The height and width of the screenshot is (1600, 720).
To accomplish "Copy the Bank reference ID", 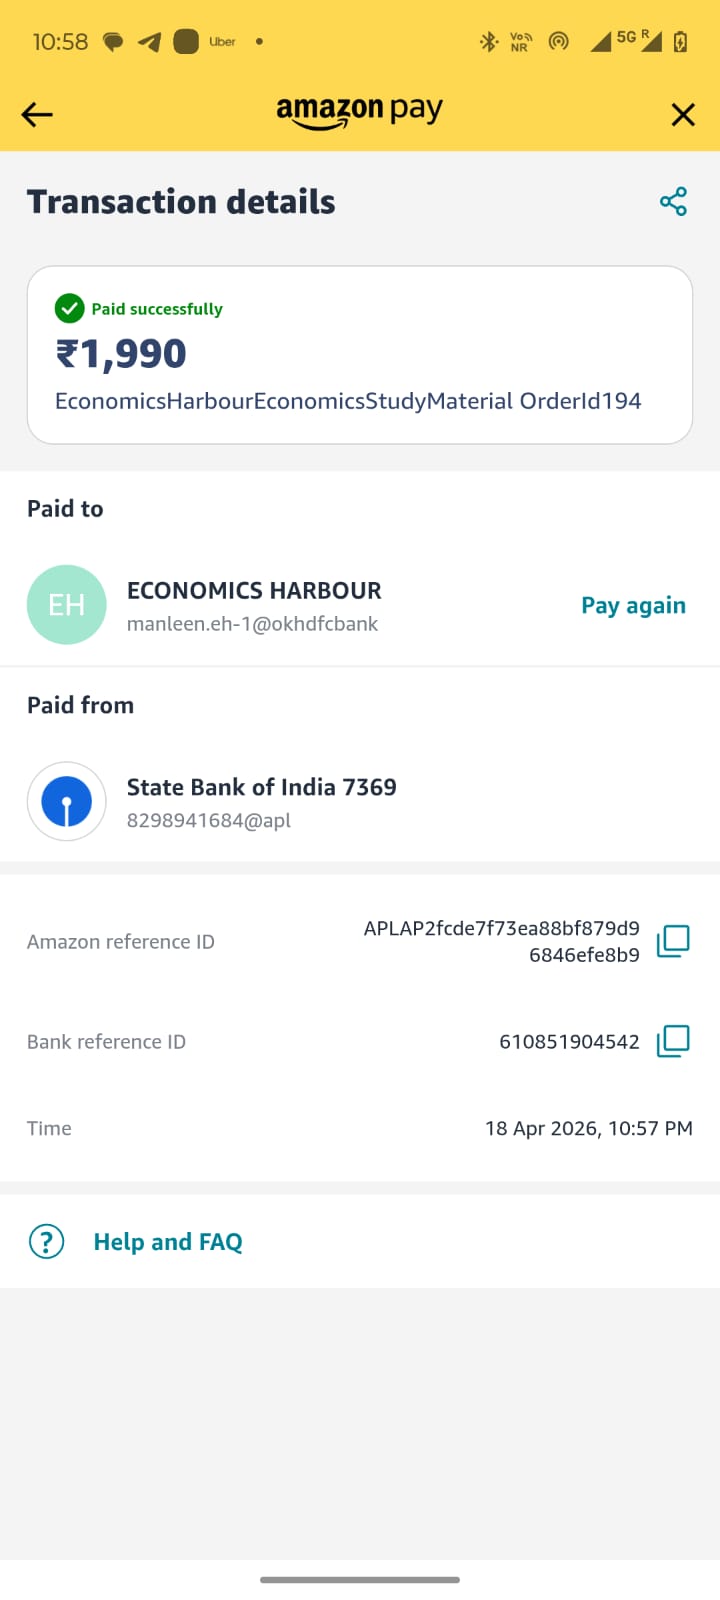I will [673, 1041].
